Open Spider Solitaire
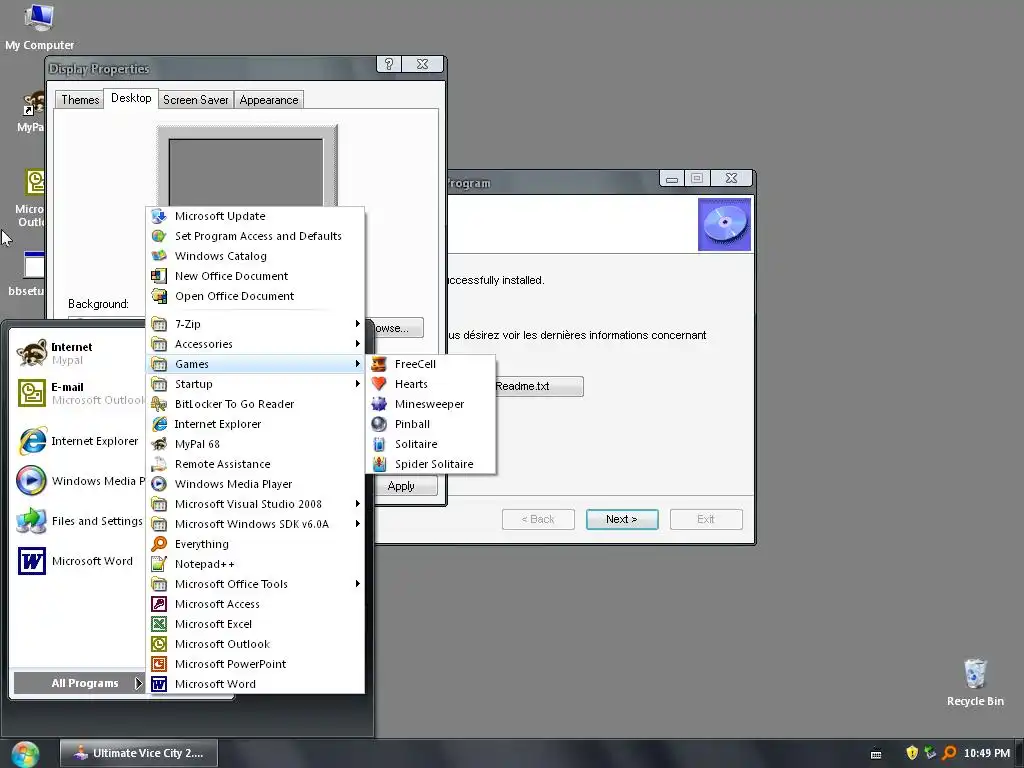 tap(431, 464)
